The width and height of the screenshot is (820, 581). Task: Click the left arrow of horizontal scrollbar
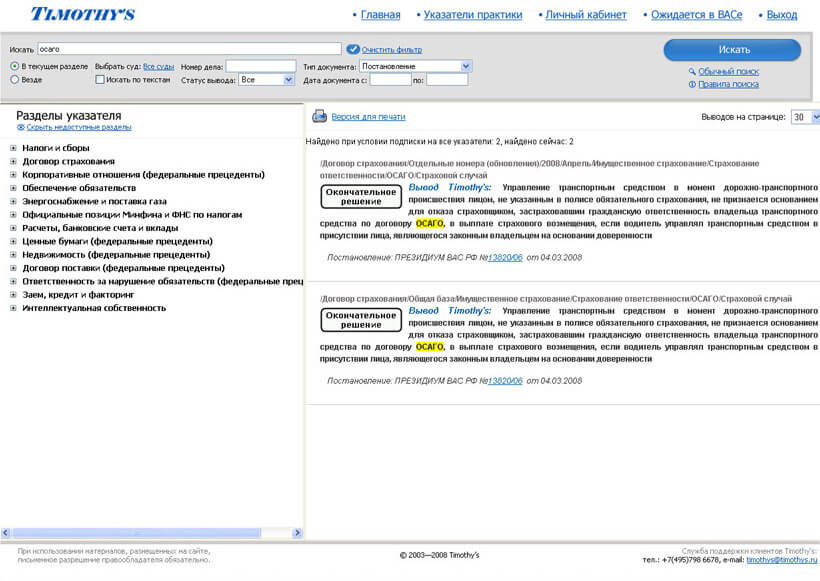[6, 533]
